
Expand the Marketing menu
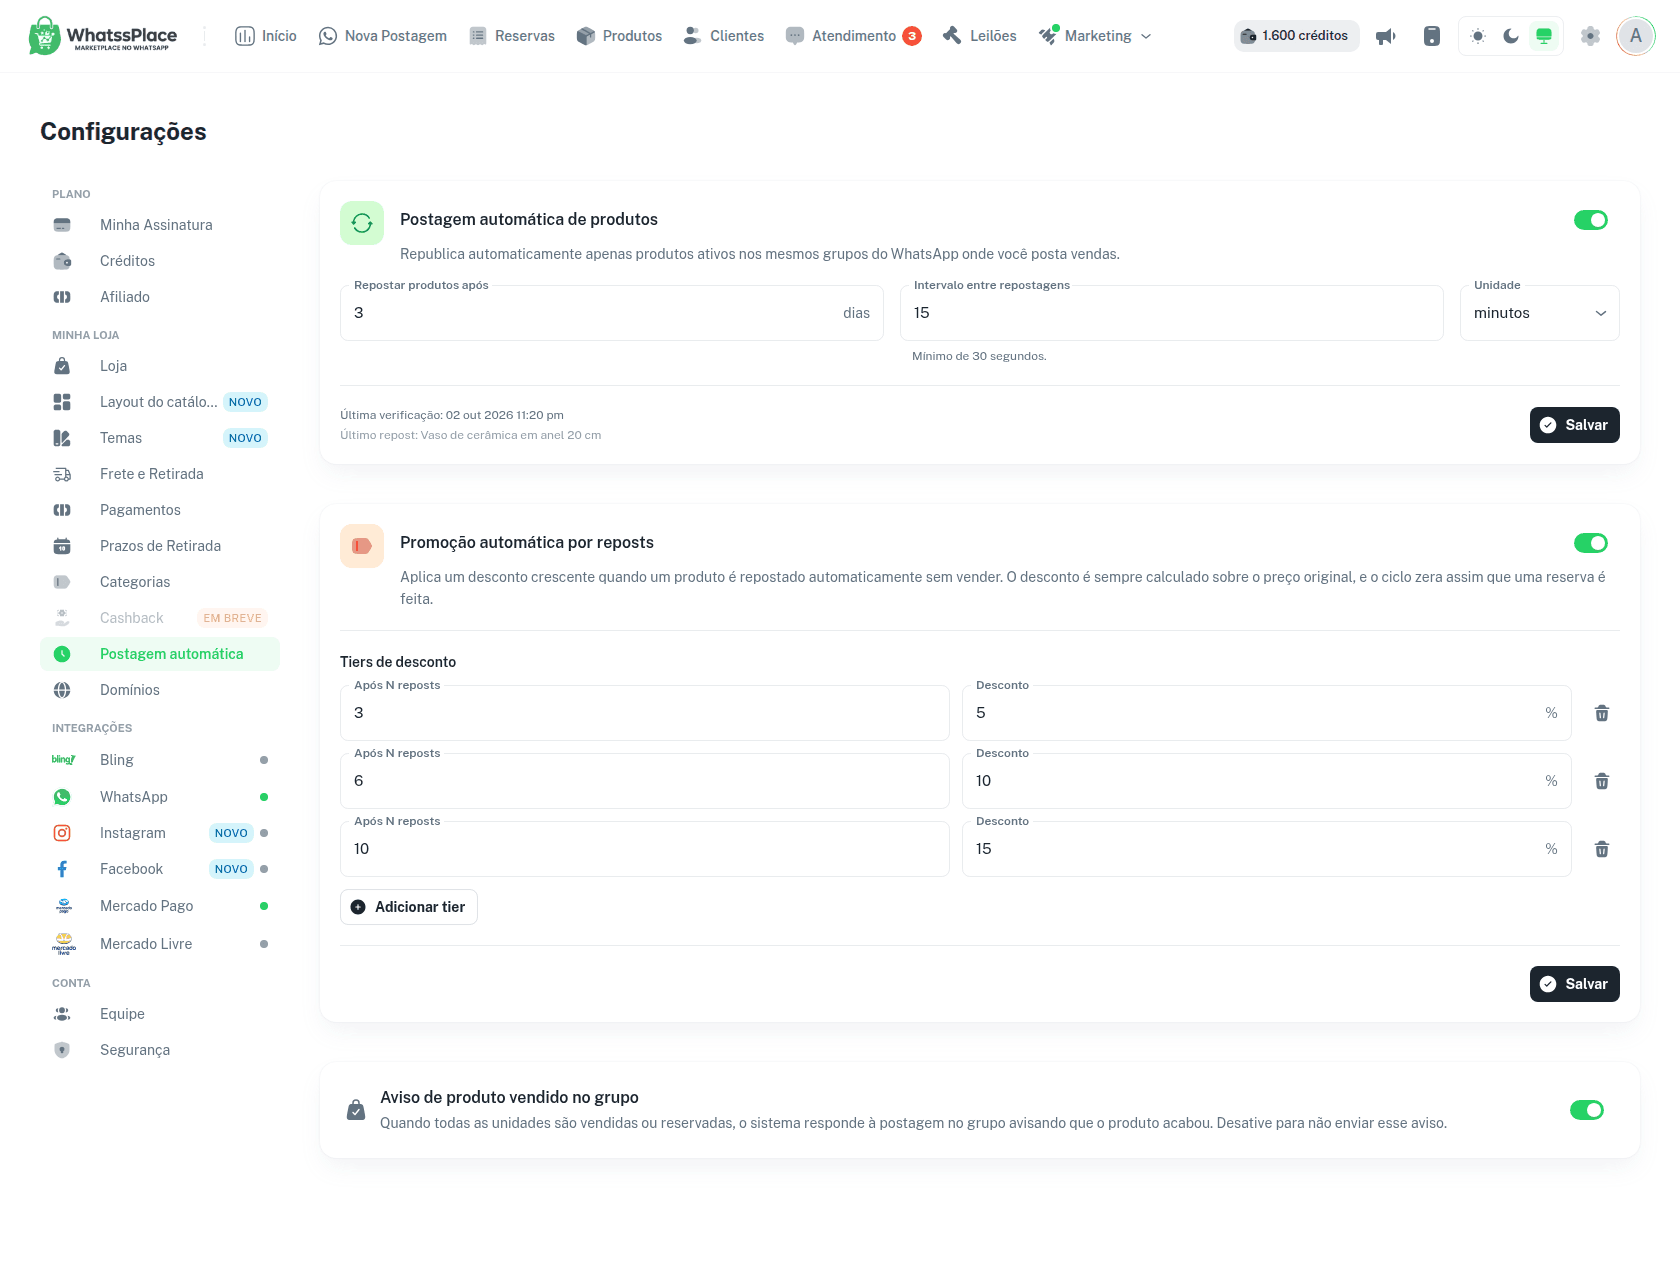tap(1095, 36)
